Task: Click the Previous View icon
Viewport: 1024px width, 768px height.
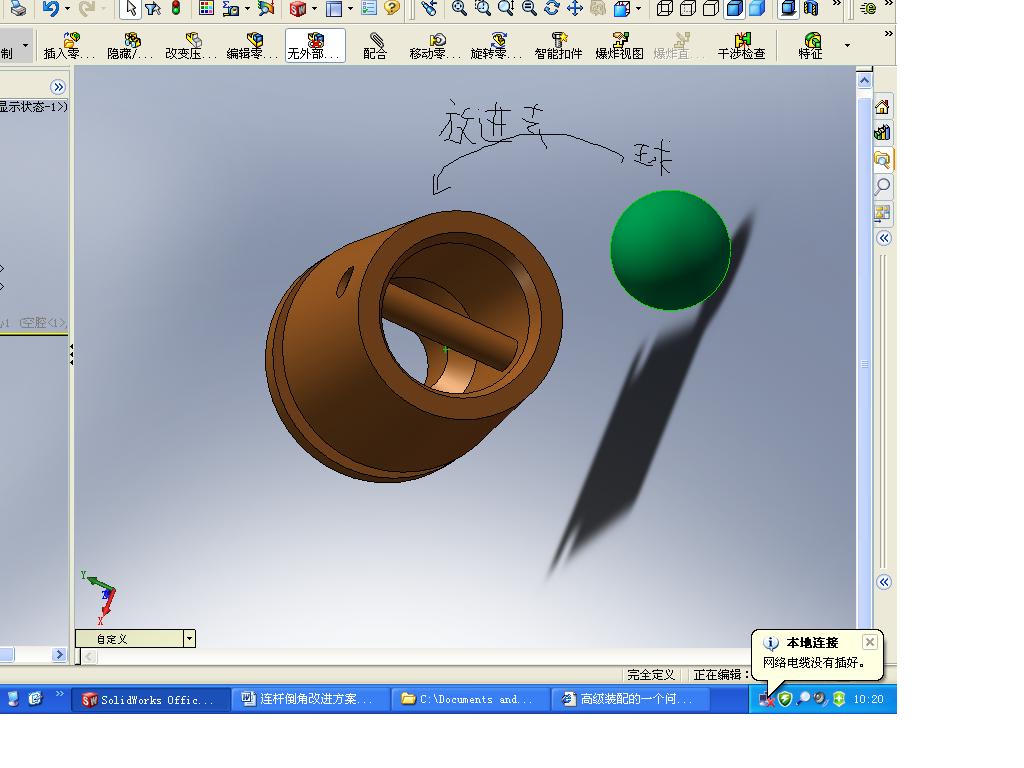Action: pos(429,8)
